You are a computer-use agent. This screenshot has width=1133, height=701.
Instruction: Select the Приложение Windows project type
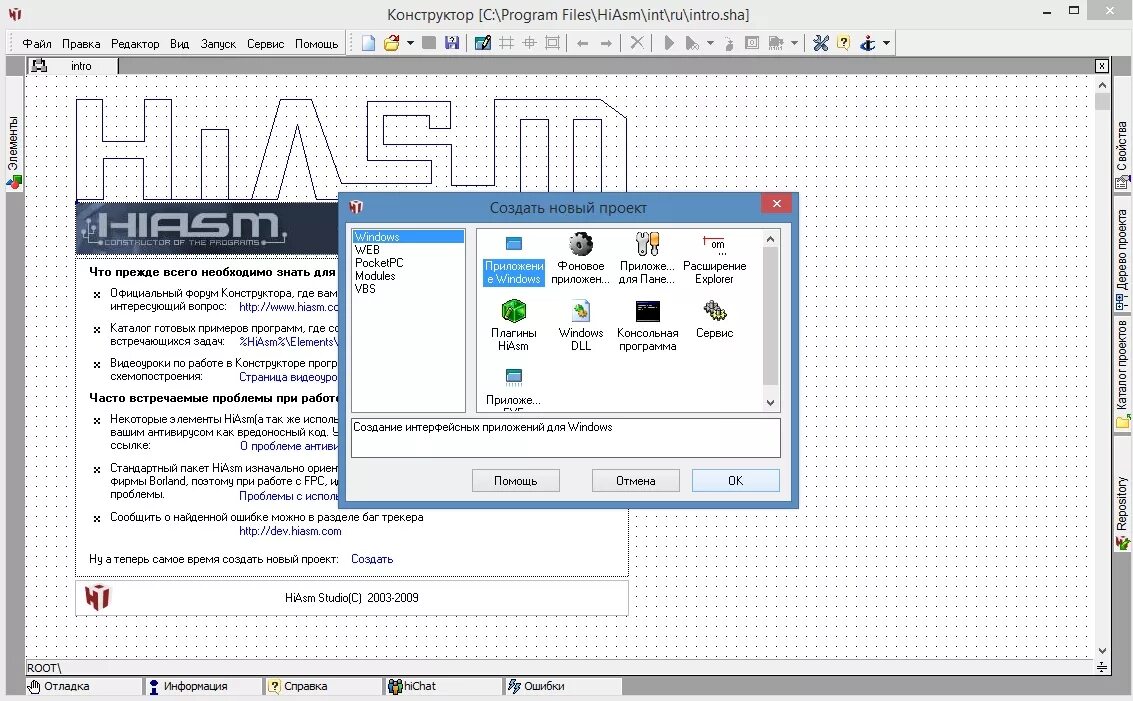[514, 259]
